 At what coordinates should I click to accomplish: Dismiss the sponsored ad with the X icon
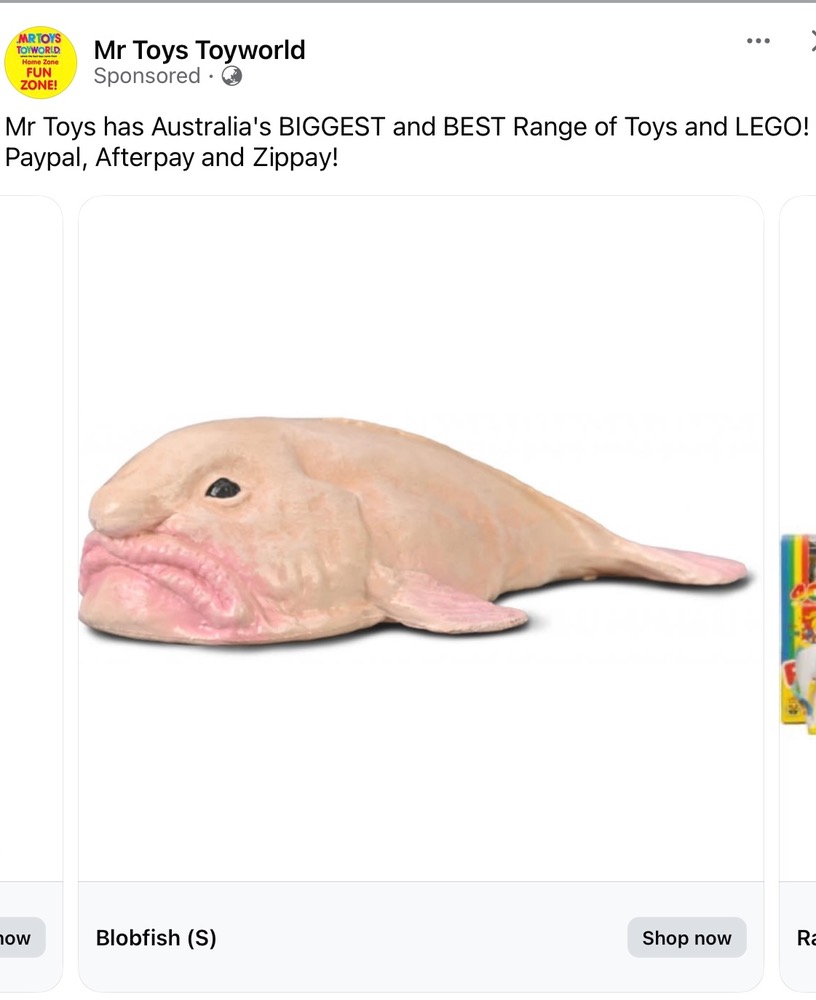click(x=812, y=41)
